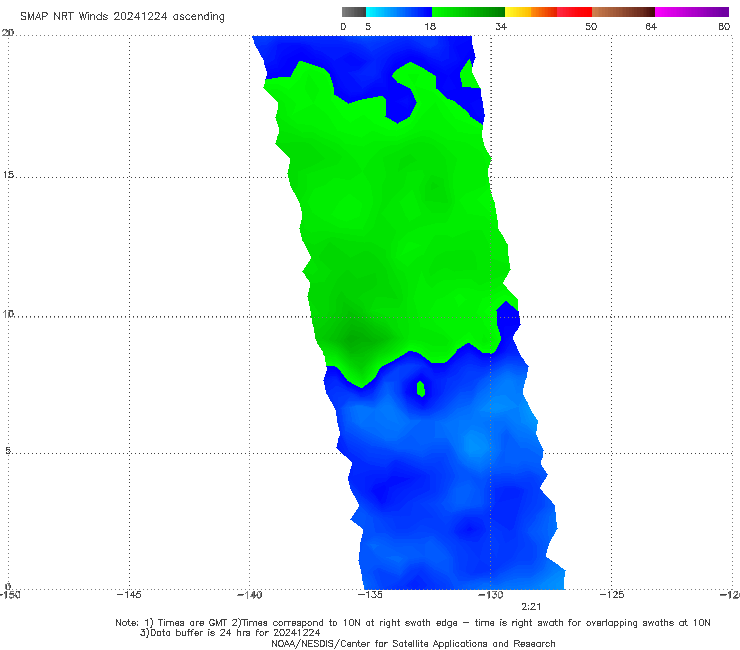Image resolution: width=740 pixels, height=650 pixels.
Task: Click the latitude label '10' on the axis
Action: tap(8, 313)
